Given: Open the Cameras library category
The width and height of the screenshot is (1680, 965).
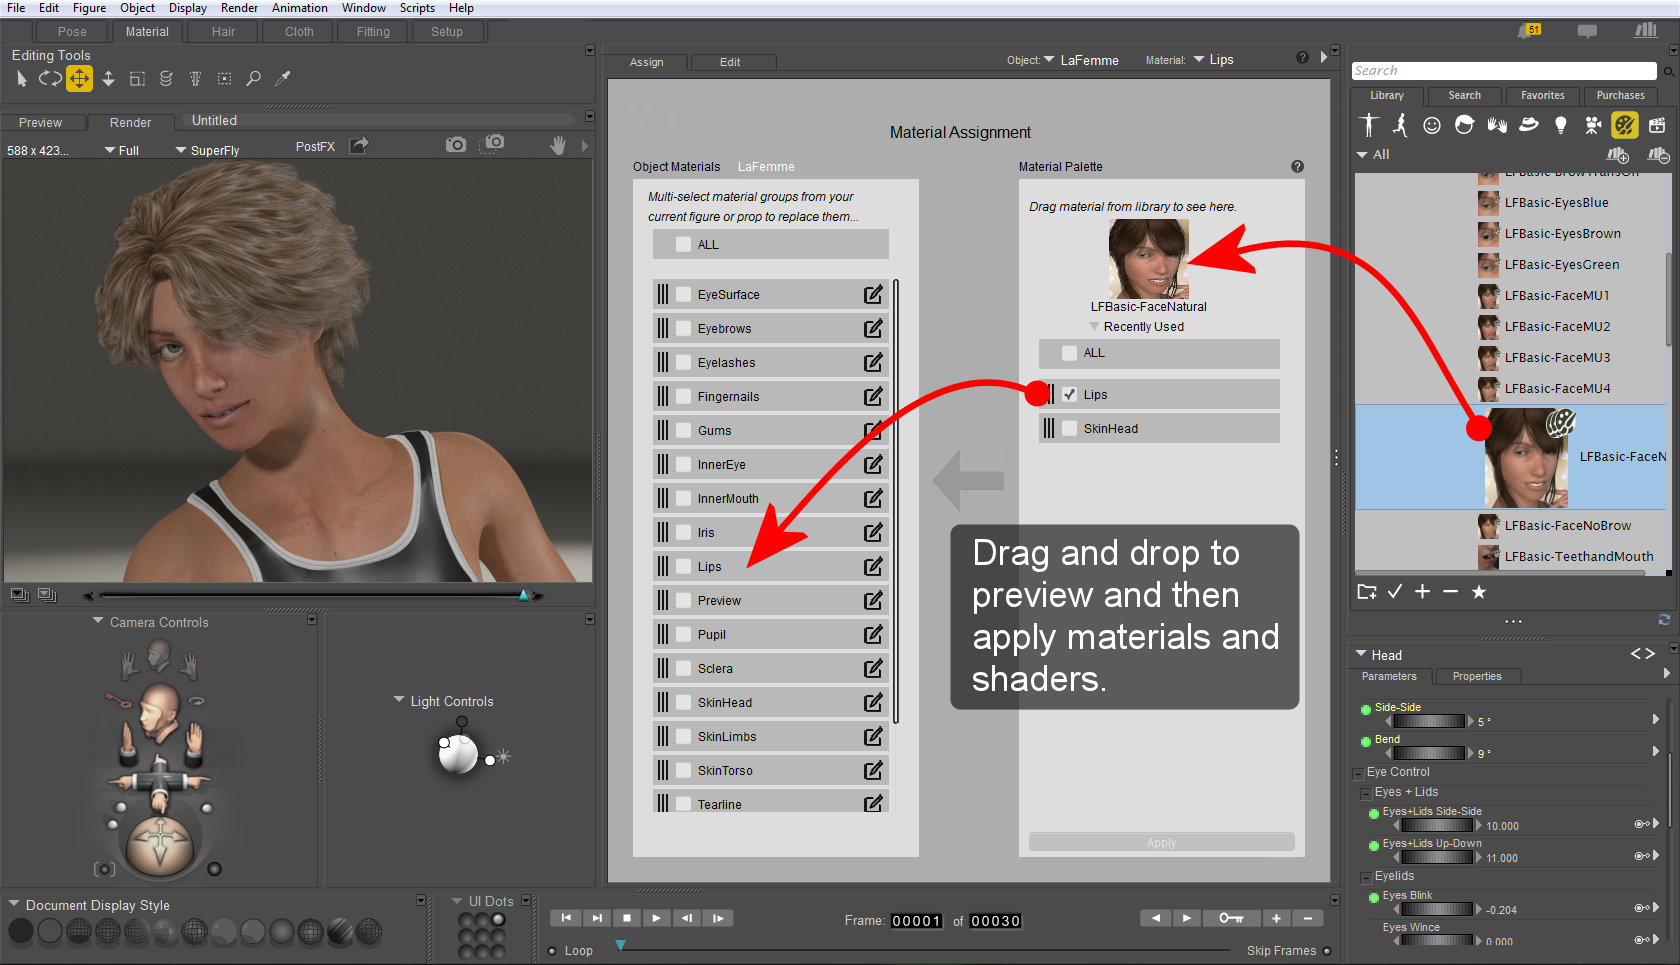Looking at the screenshot, I should [x=1593, y=125].
